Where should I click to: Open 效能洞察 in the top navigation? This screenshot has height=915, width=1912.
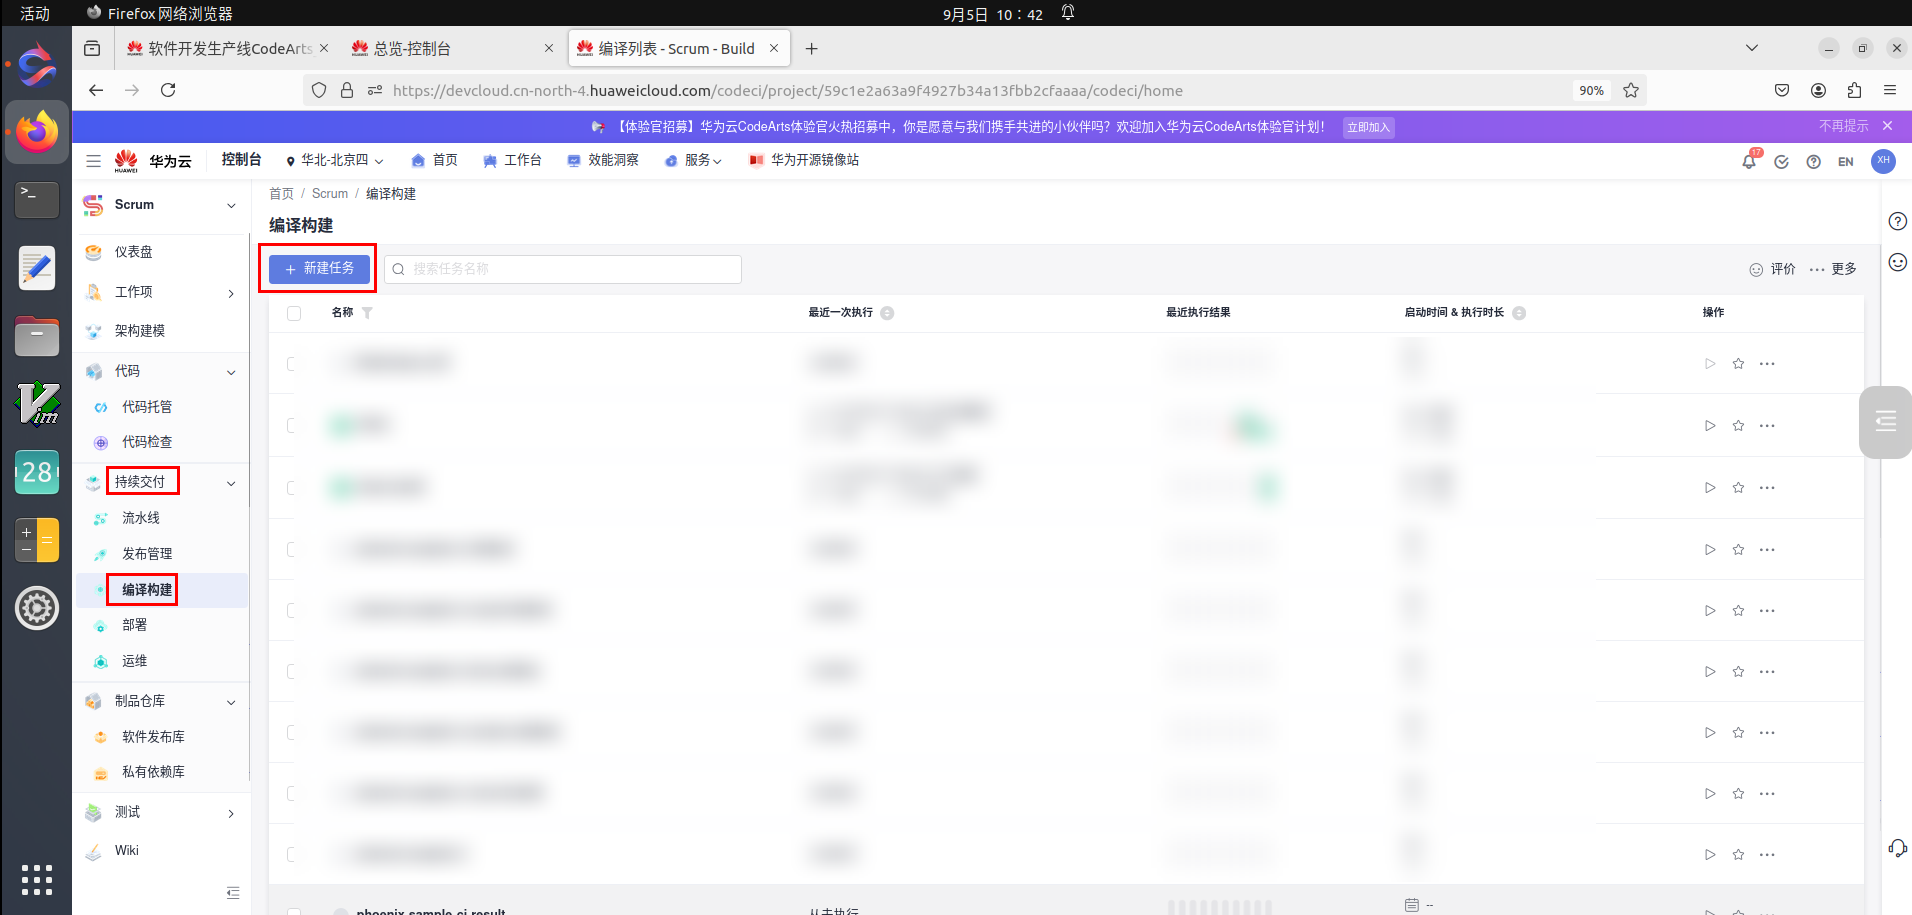(603, 161)
